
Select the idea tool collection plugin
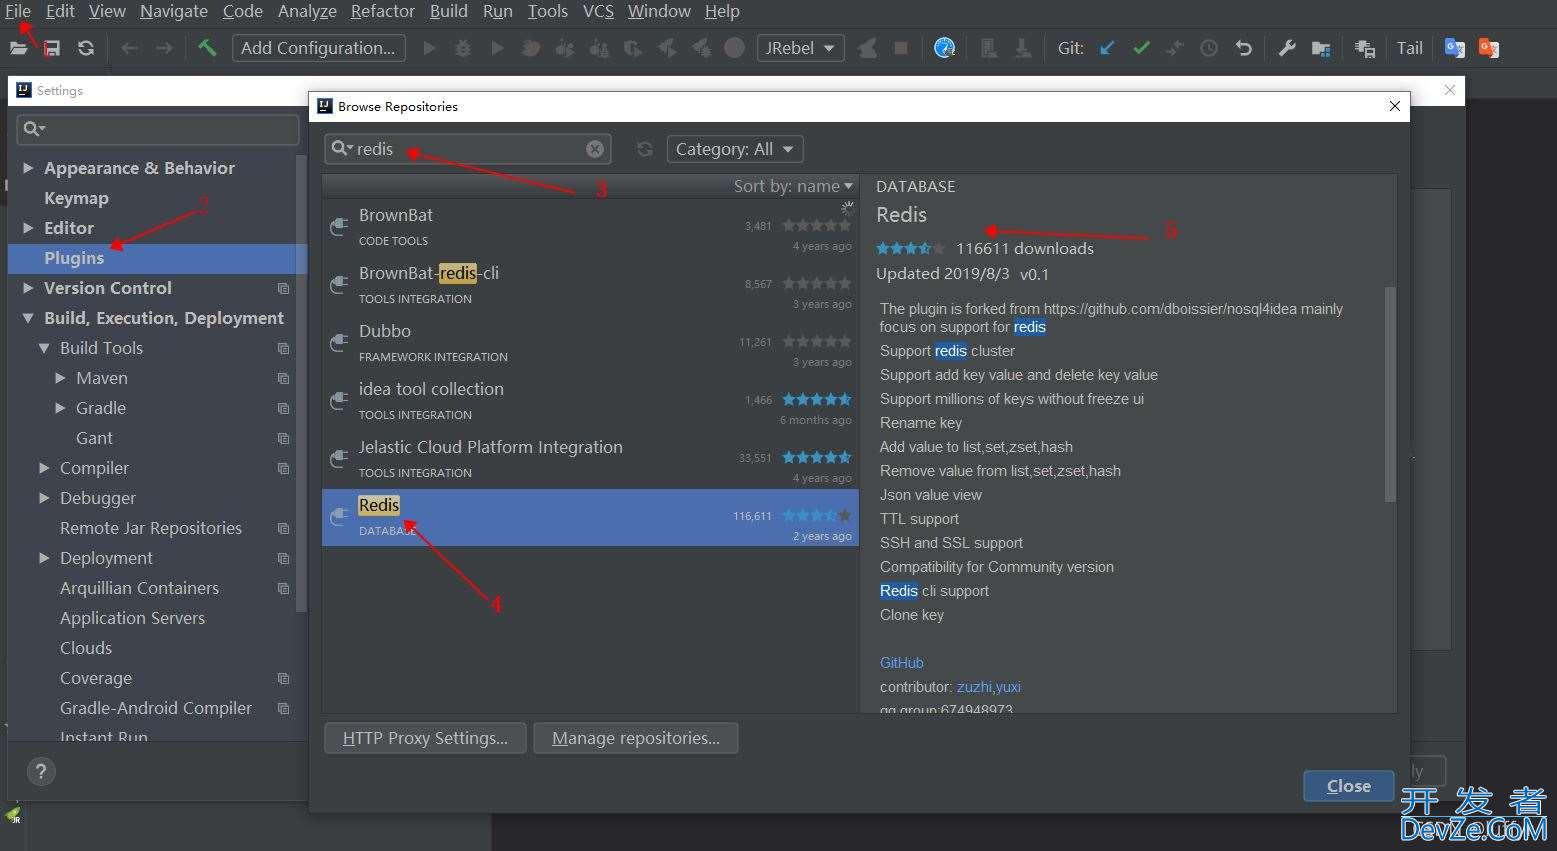click(x=590, y=401)
